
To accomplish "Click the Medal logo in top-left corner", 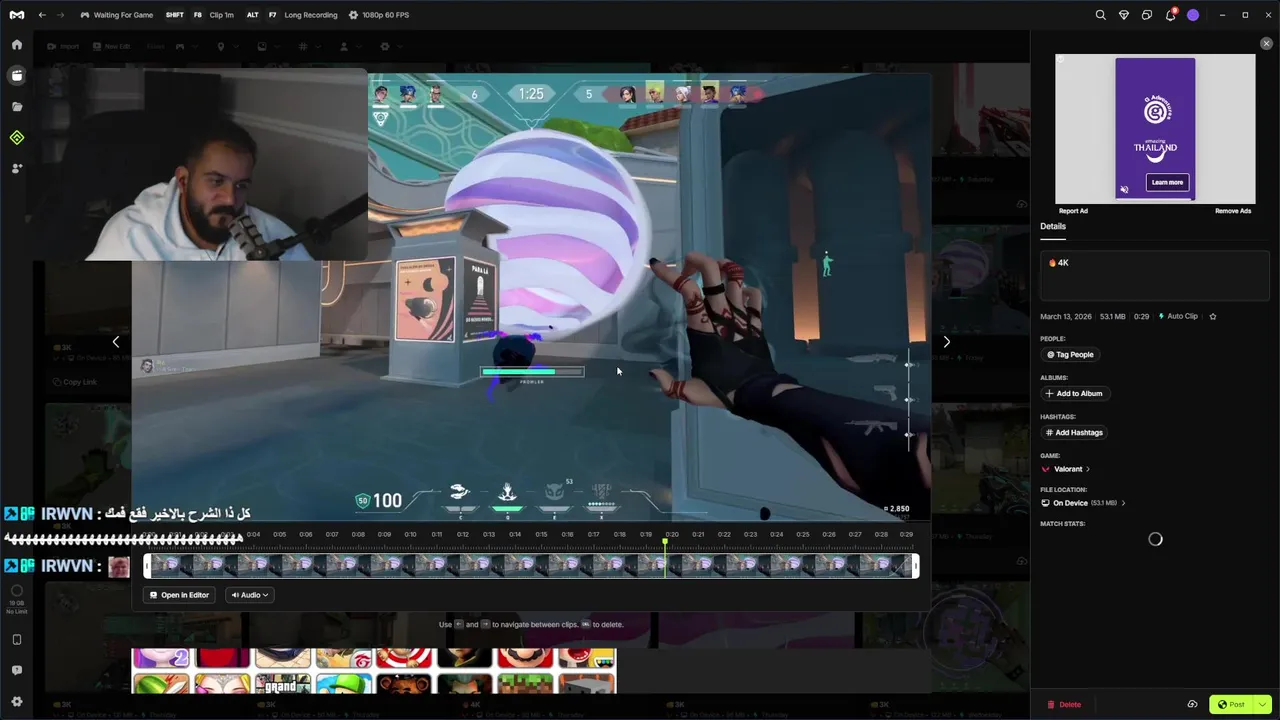I will (x=16, y=15).
